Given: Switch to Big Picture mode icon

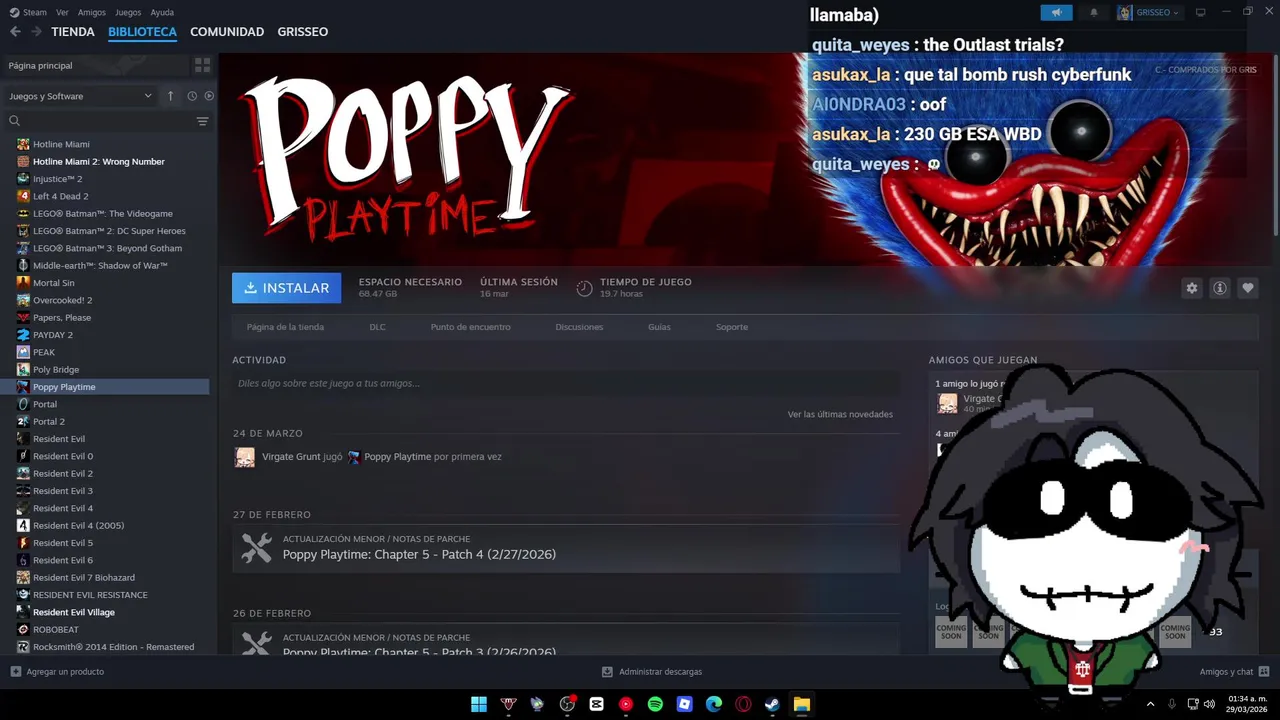Looking at the screenshot, I should point(1201,12).
